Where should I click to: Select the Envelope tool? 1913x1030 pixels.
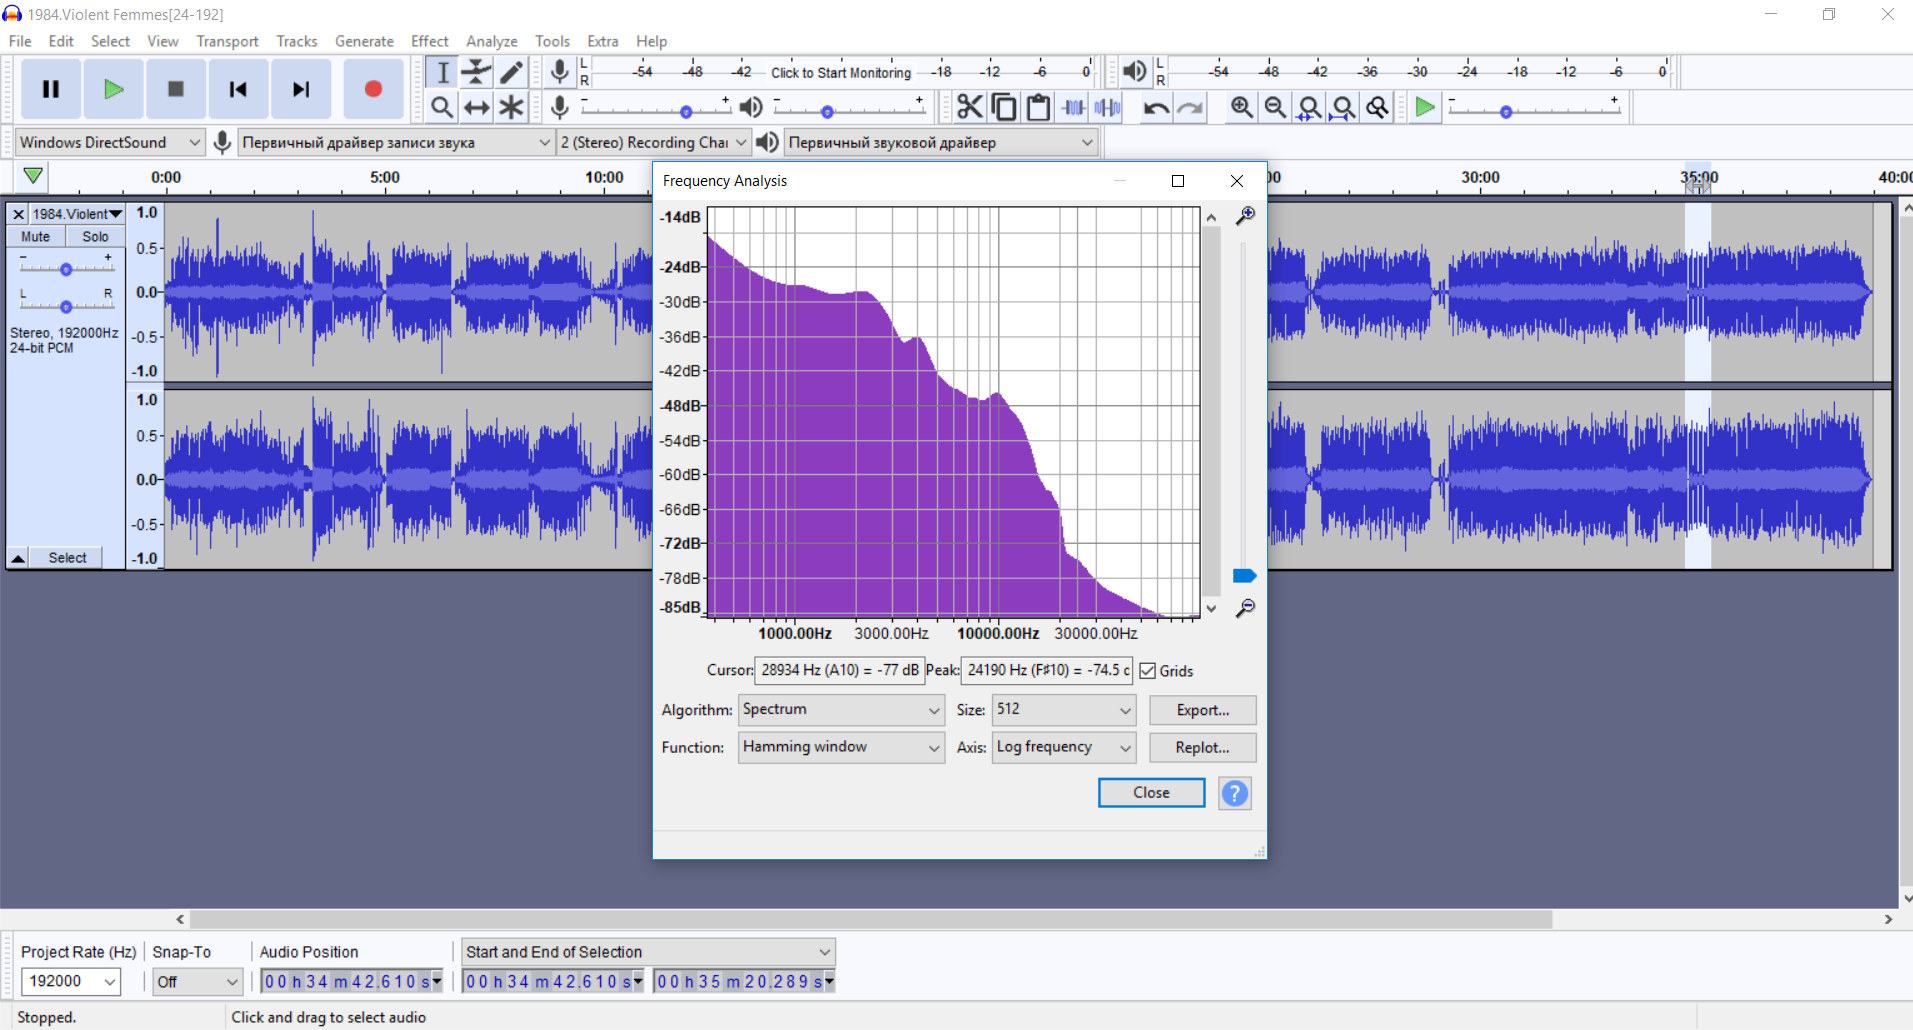[x=477, y=72]
